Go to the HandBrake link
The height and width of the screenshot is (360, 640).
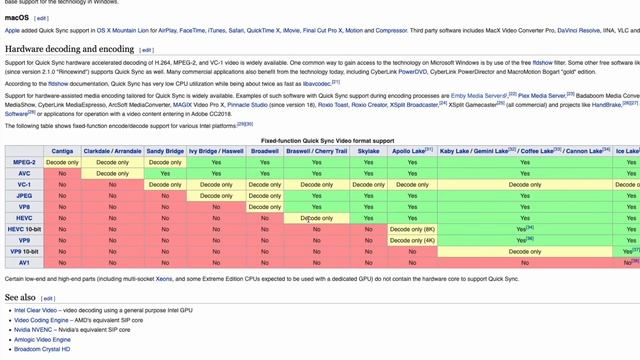point(607,105)
